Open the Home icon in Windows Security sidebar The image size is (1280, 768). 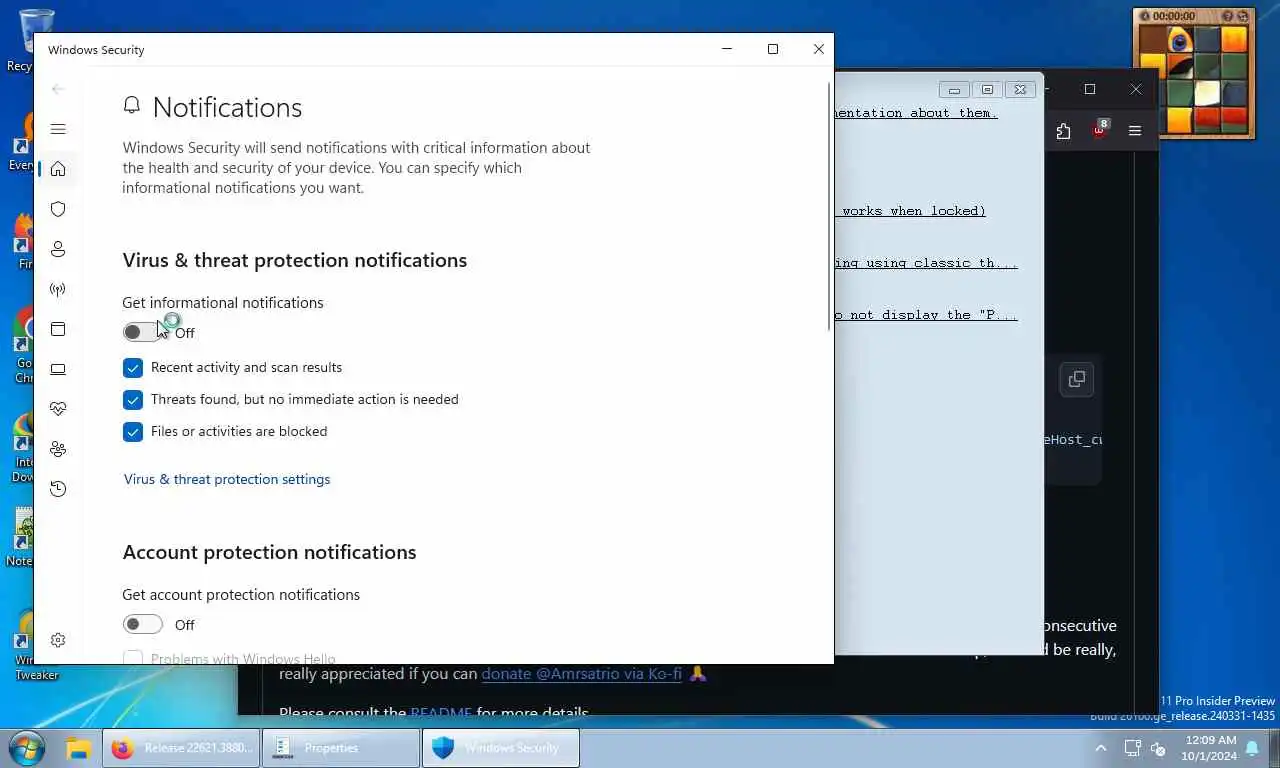tap(58, 169)
